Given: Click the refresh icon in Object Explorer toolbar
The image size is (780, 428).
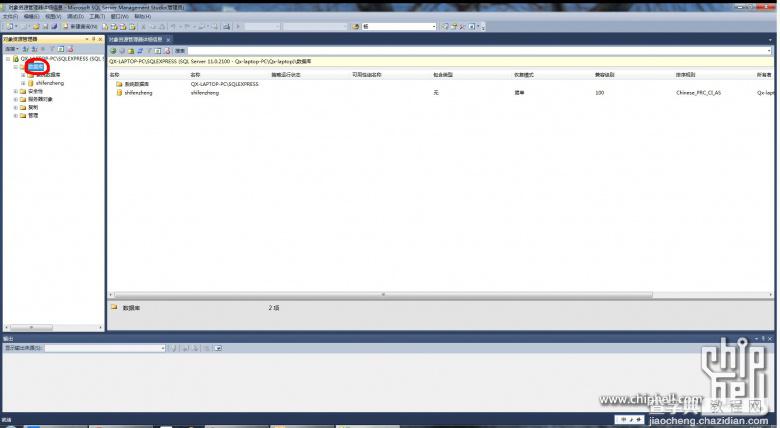Looking at the screenshot, I should tap(61, 49).
